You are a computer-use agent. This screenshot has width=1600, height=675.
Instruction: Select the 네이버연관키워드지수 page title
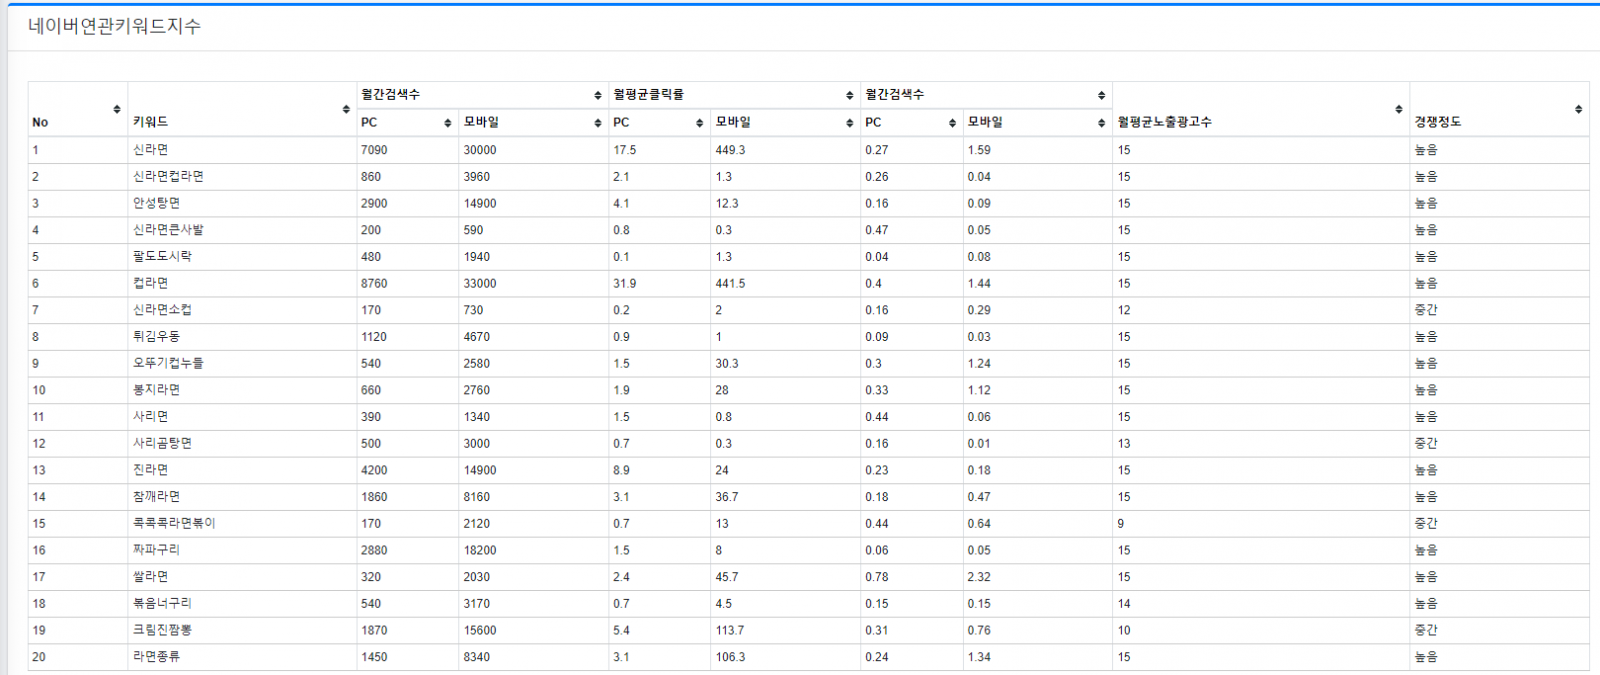click(115, 27)
